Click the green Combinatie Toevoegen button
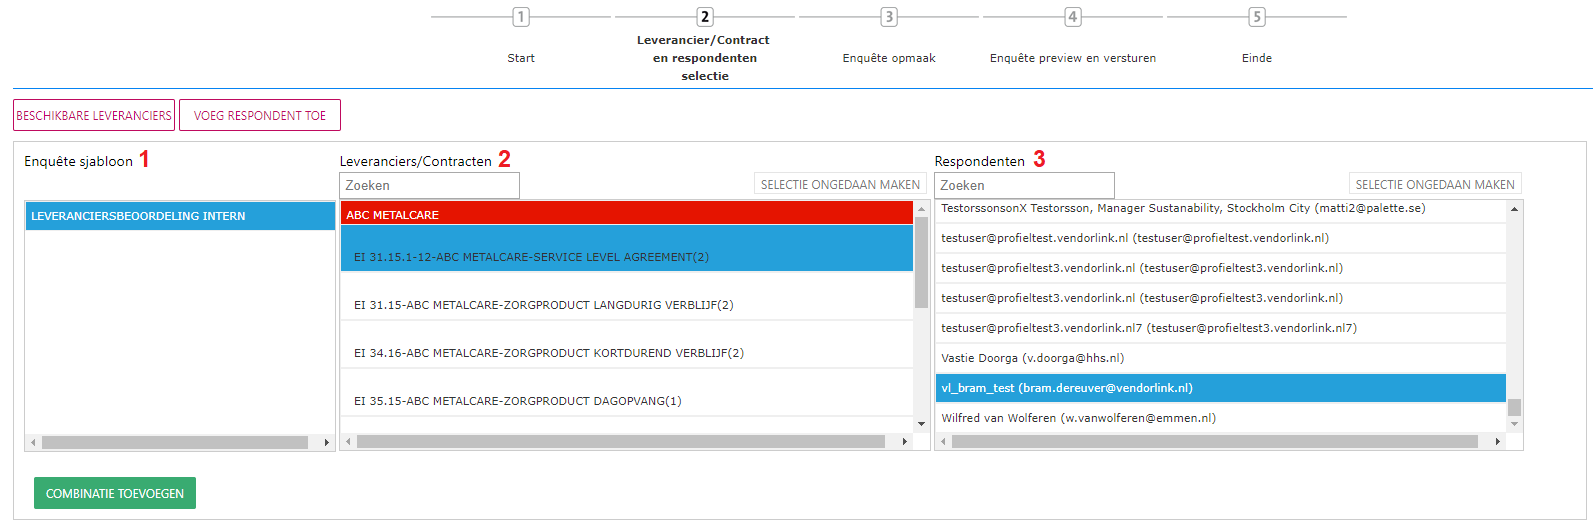Viewport: 1593px width, 526px height. coord(115,493)
